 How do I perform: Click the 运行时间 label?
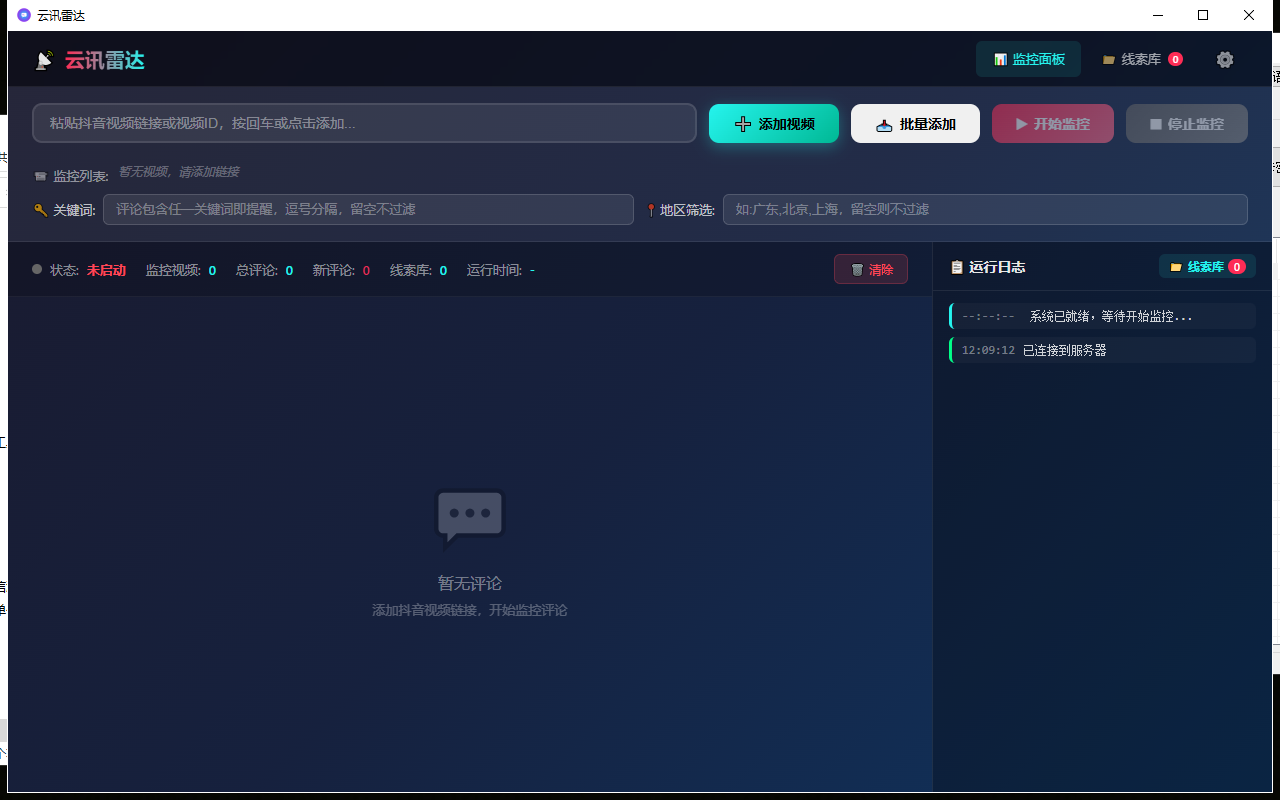(494, 270)
